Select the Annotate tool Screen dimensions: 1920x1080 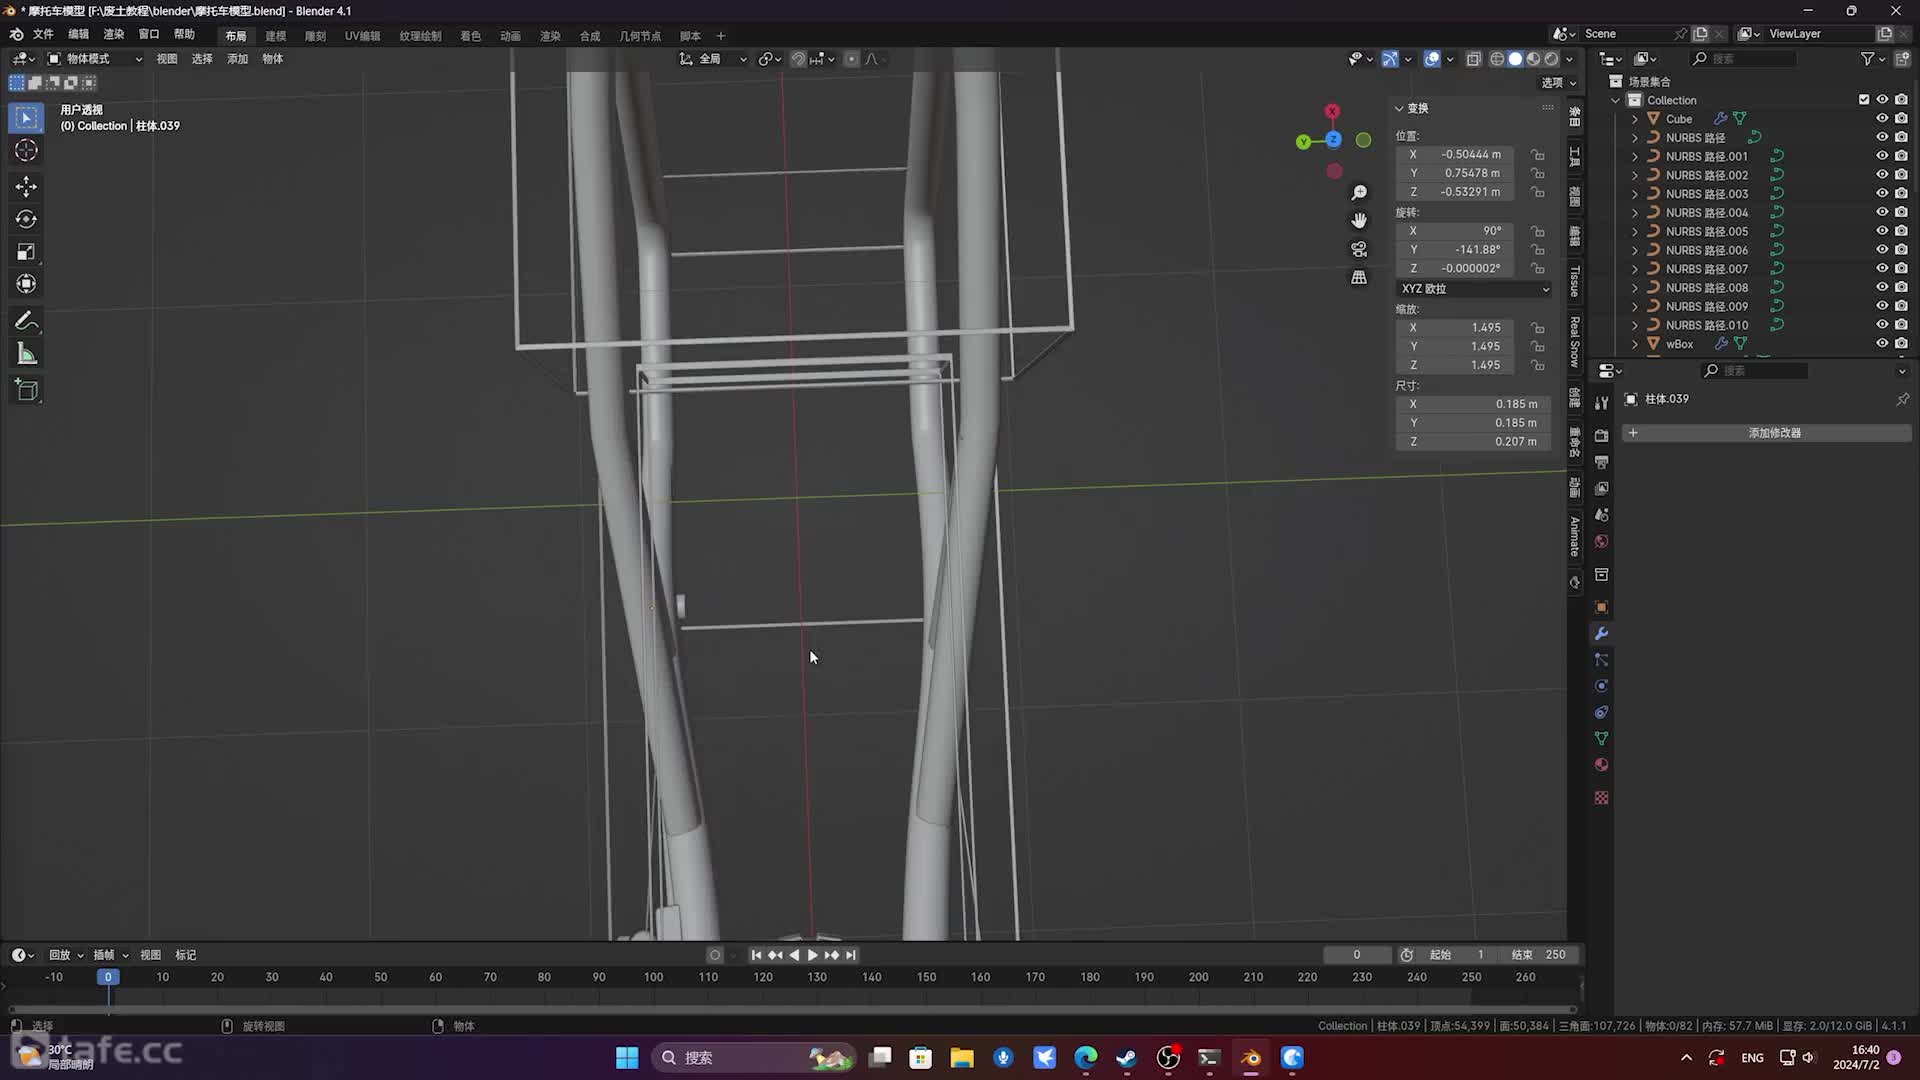(x=26, y=321)
